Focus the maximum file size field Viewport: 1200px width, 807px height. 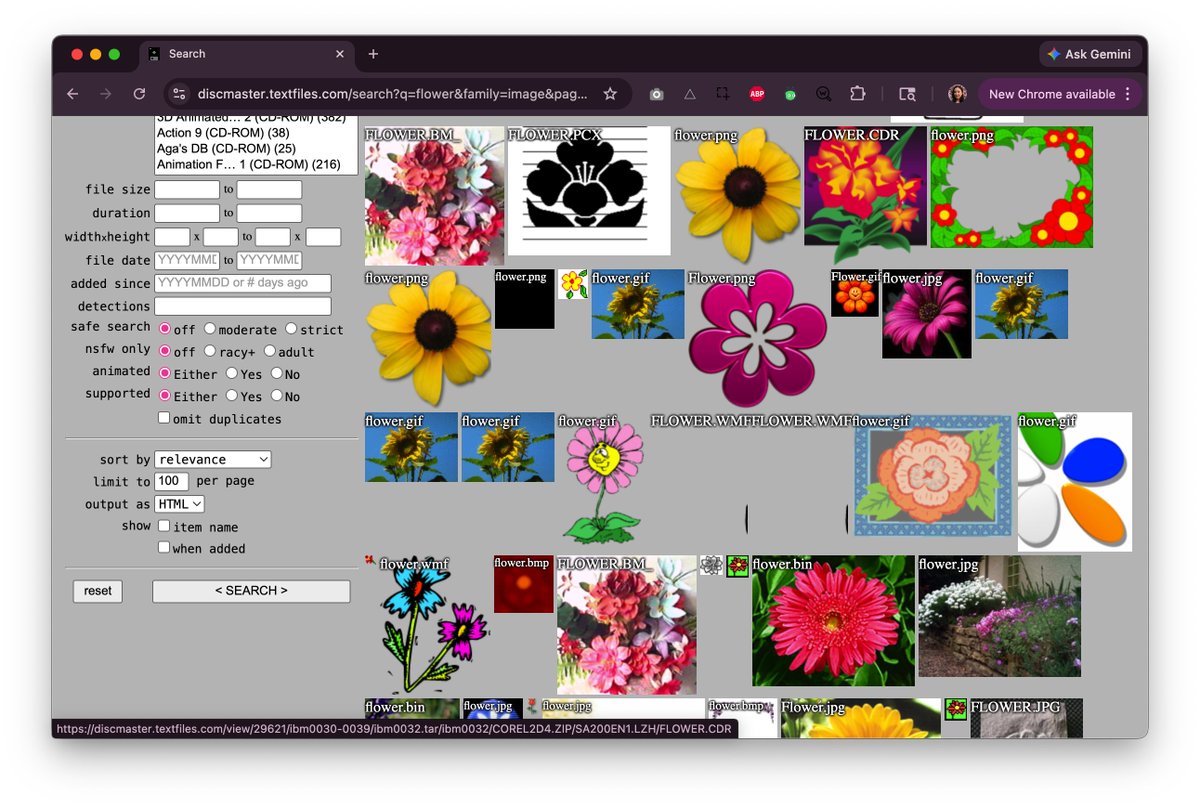pos(269,189)
